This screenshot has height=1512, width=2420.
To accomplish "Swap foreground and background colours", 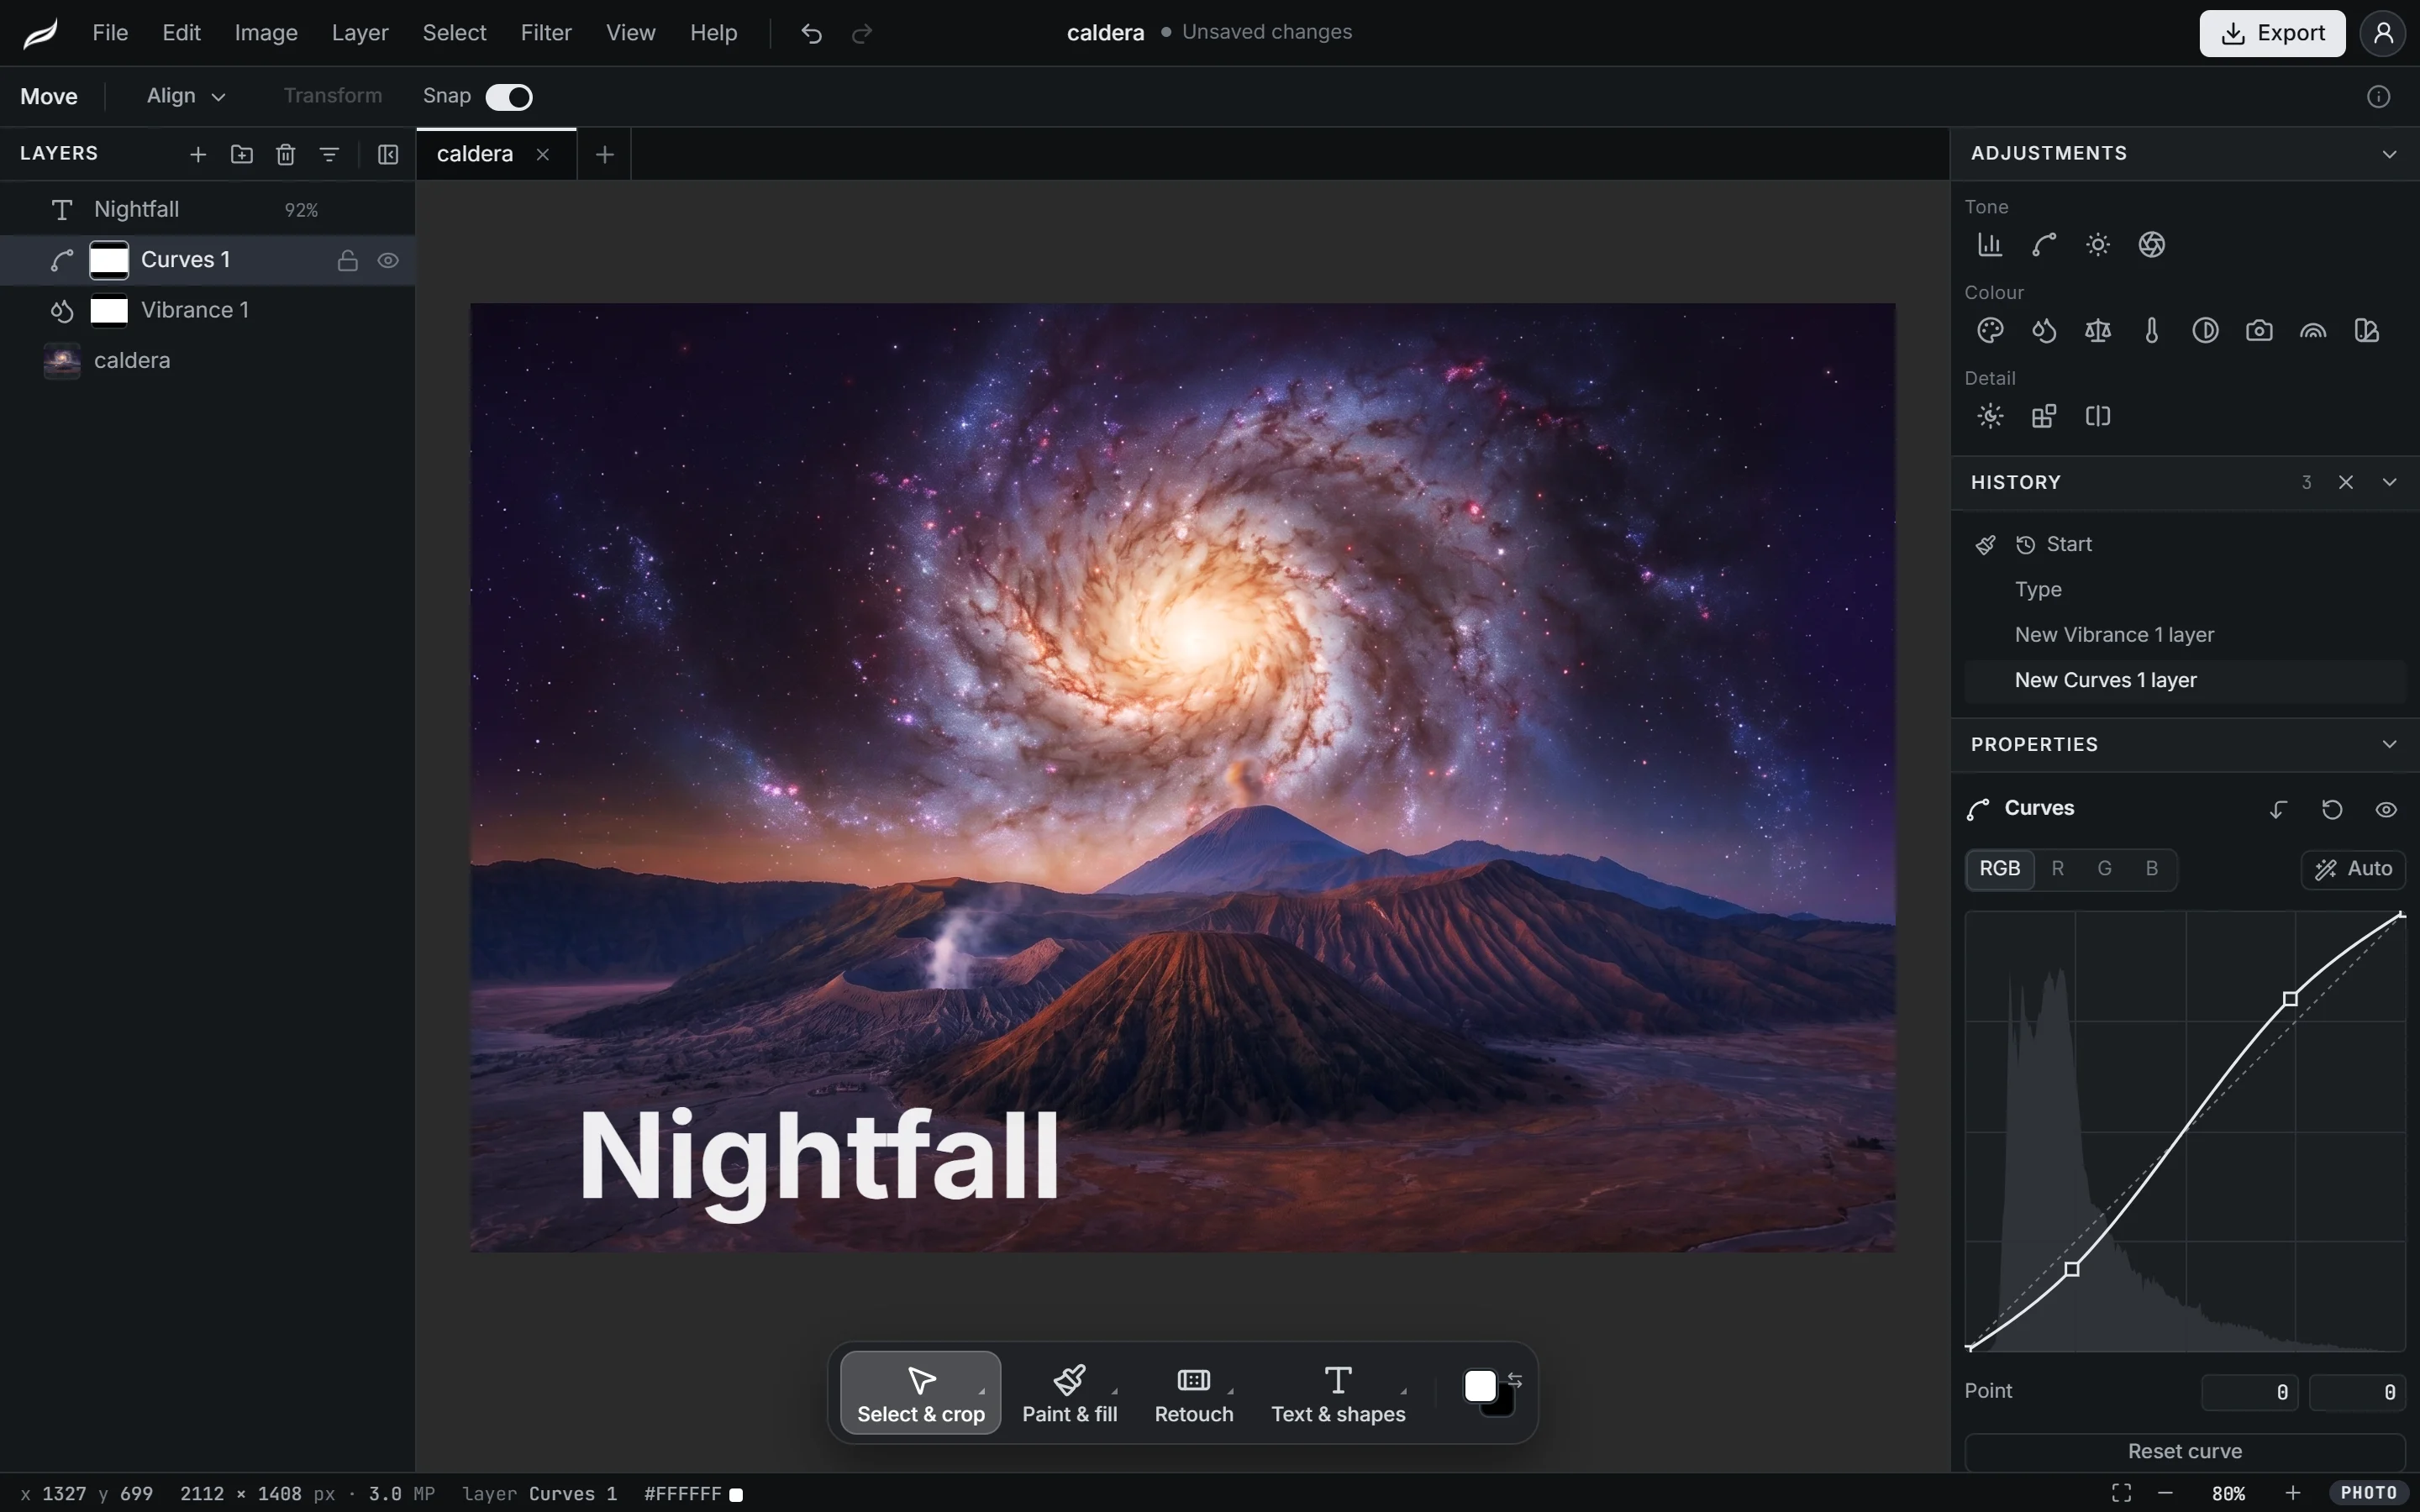I will [x=1516, y=1380].
